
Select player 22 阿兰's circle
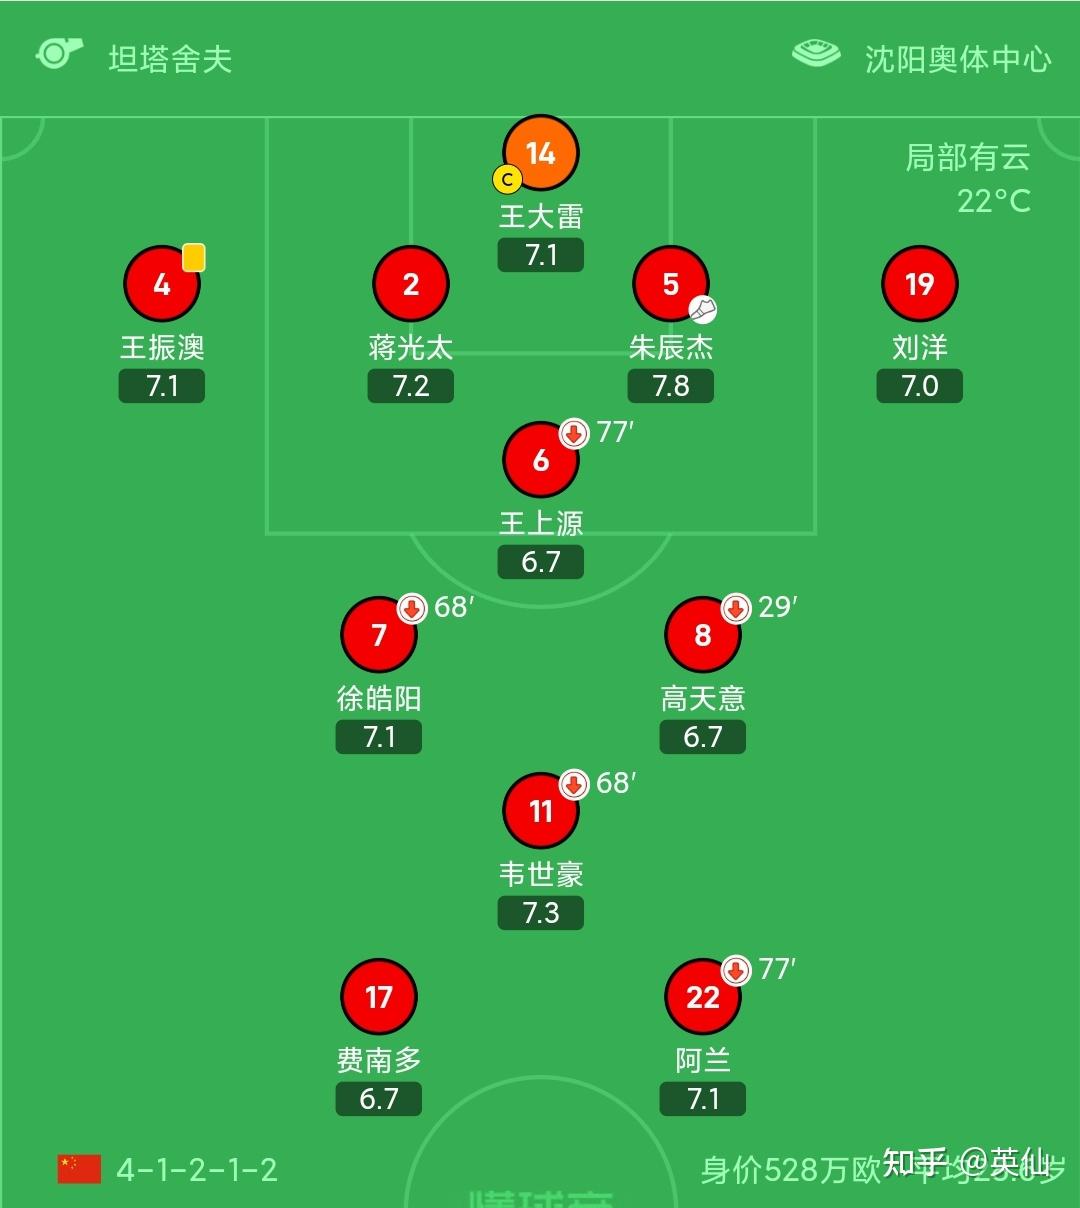coord(703,997)
